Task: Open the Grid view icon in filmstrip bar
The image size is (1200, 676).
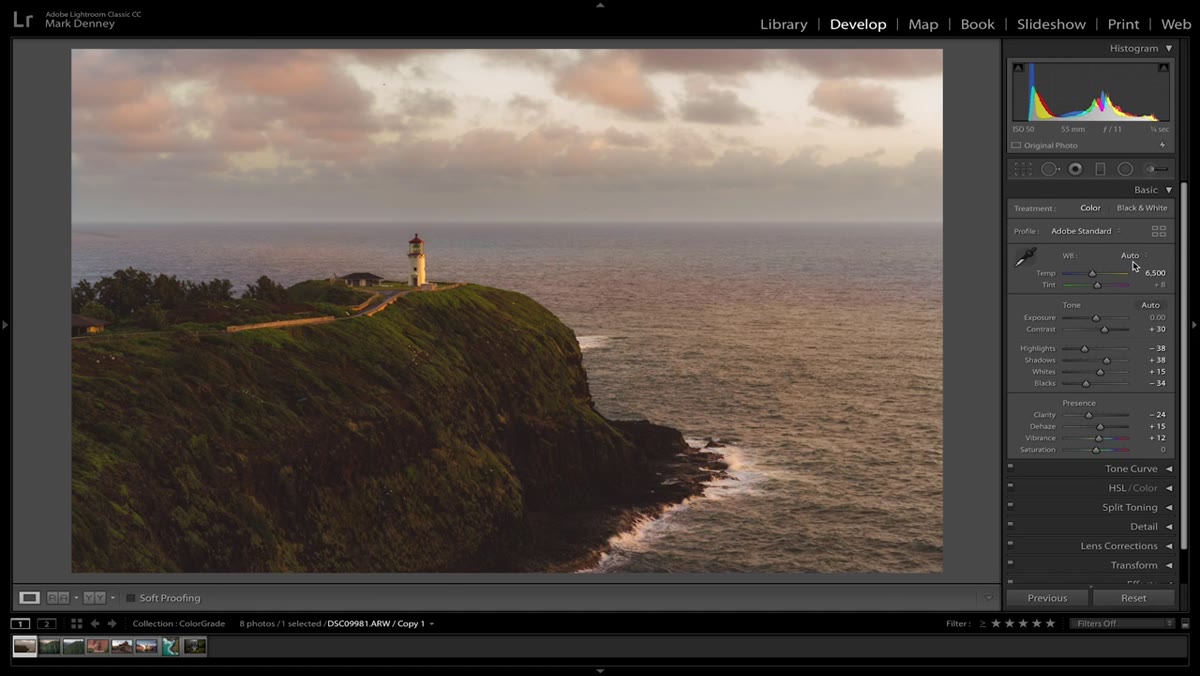Action: click(77, 624)
